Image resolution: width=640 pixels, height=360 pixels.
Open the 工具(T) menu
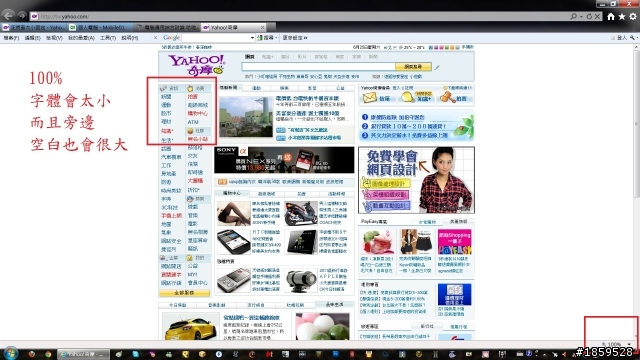point(108,38)
